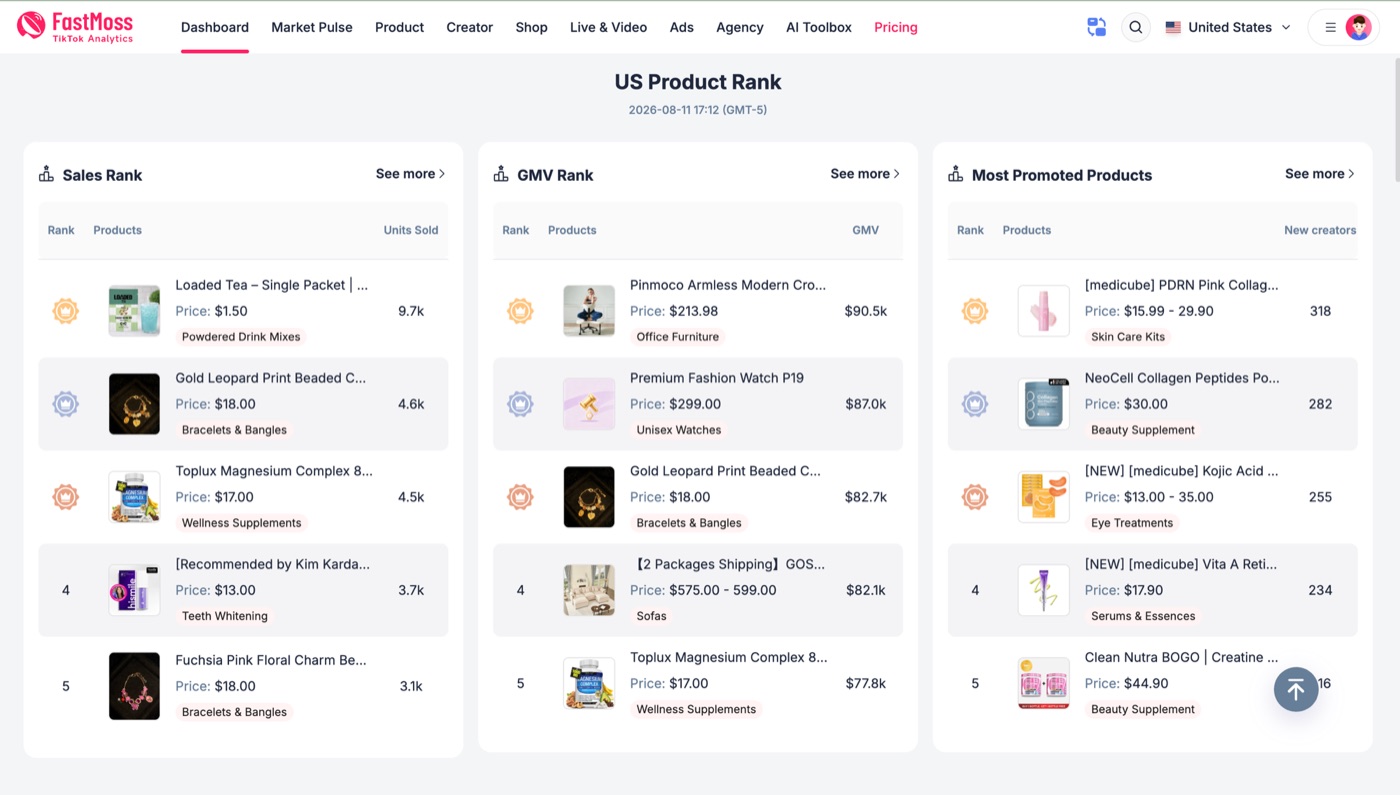
Task: Click the user avatar picture
Action: (x=1358, y=28)
